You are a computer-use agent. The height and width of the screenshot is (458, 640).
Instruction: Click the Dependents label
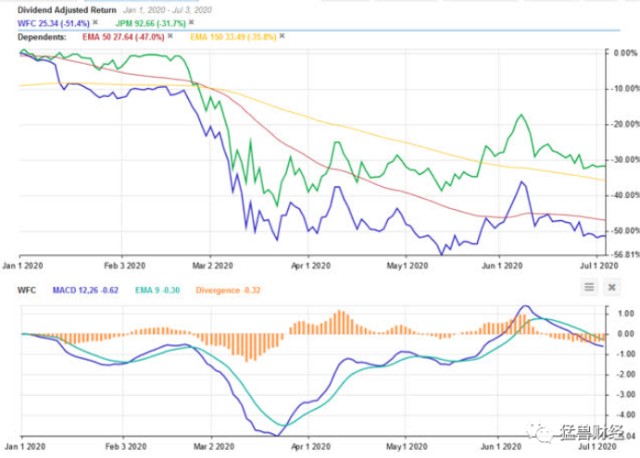click(x=42, y=37)
